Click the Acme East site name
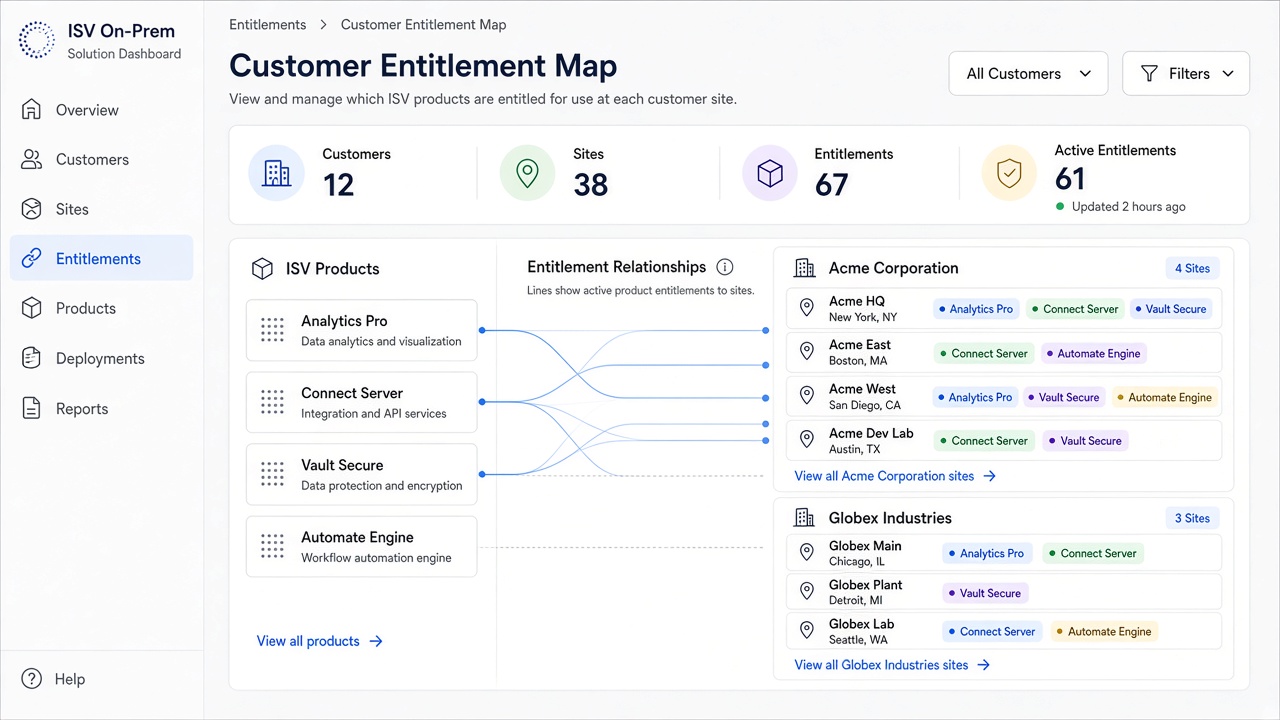The height and width of the screenshot is (720, 1280). 860,344
